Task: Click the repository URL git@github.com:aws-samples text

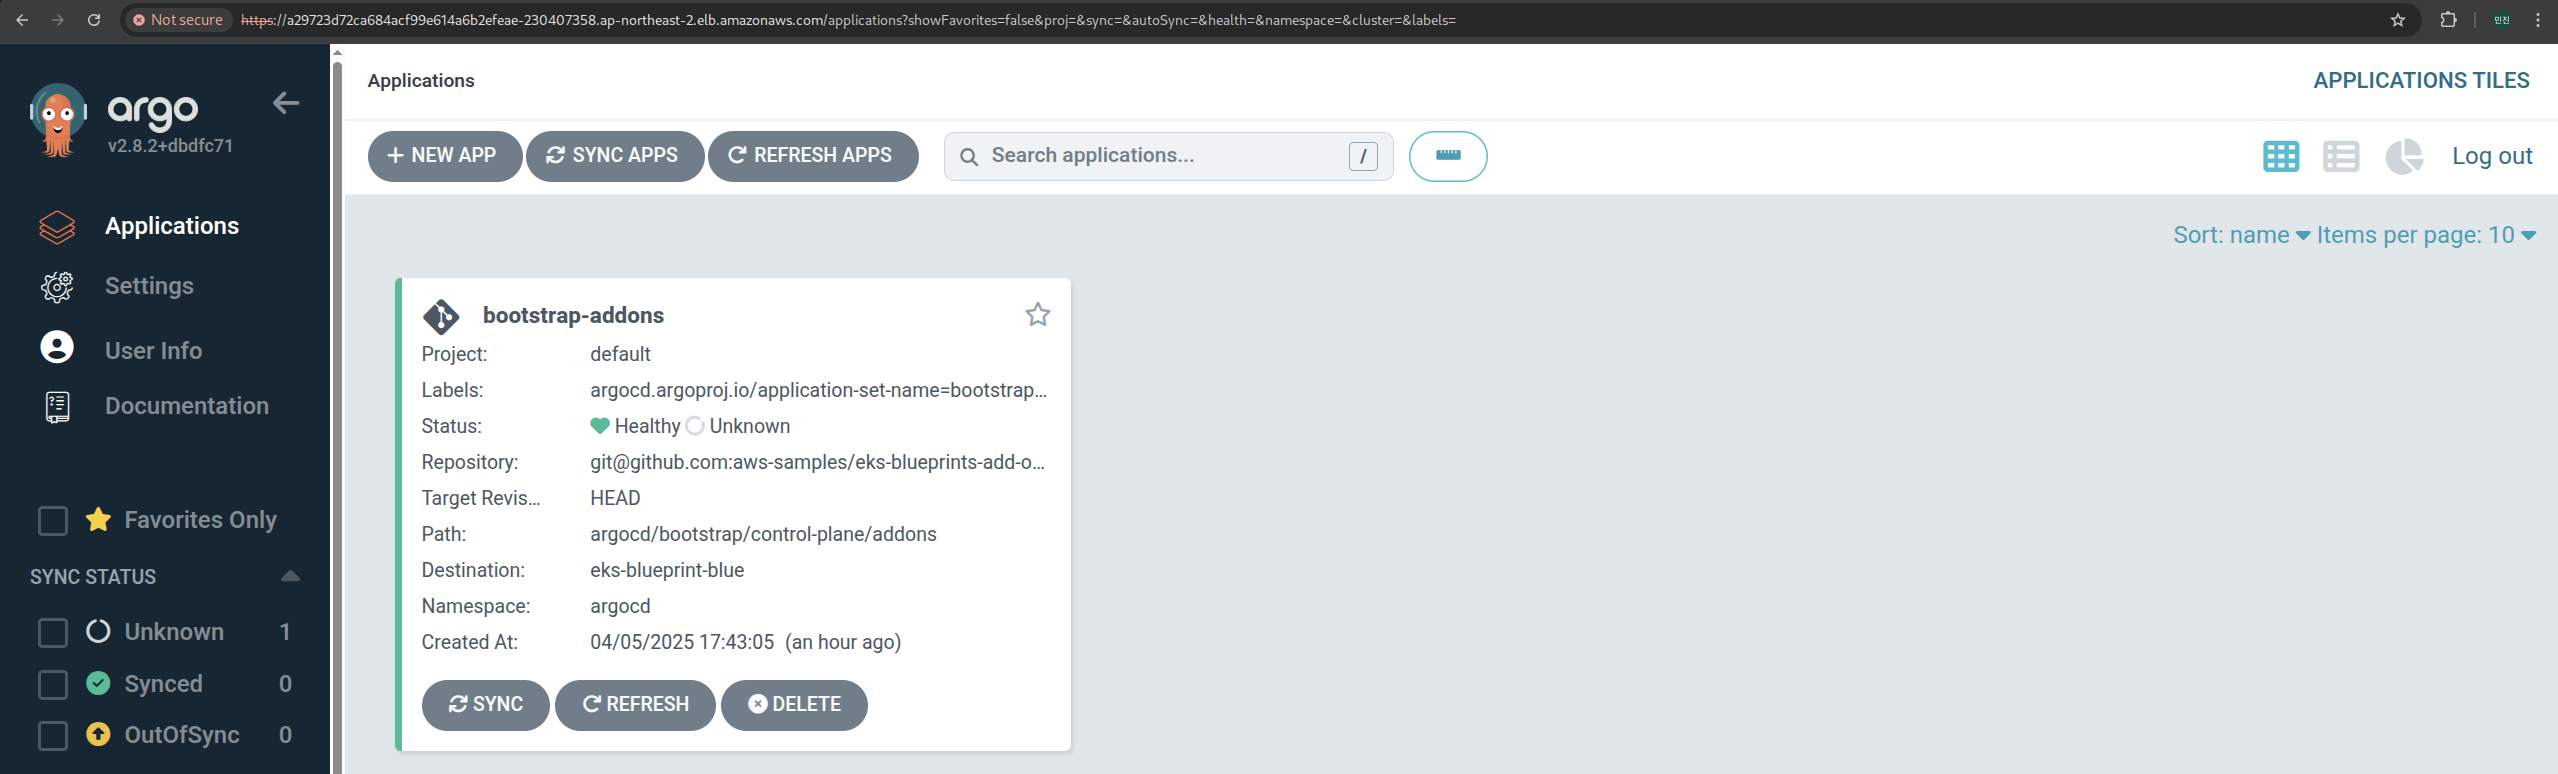Action: tap(817, 462)
